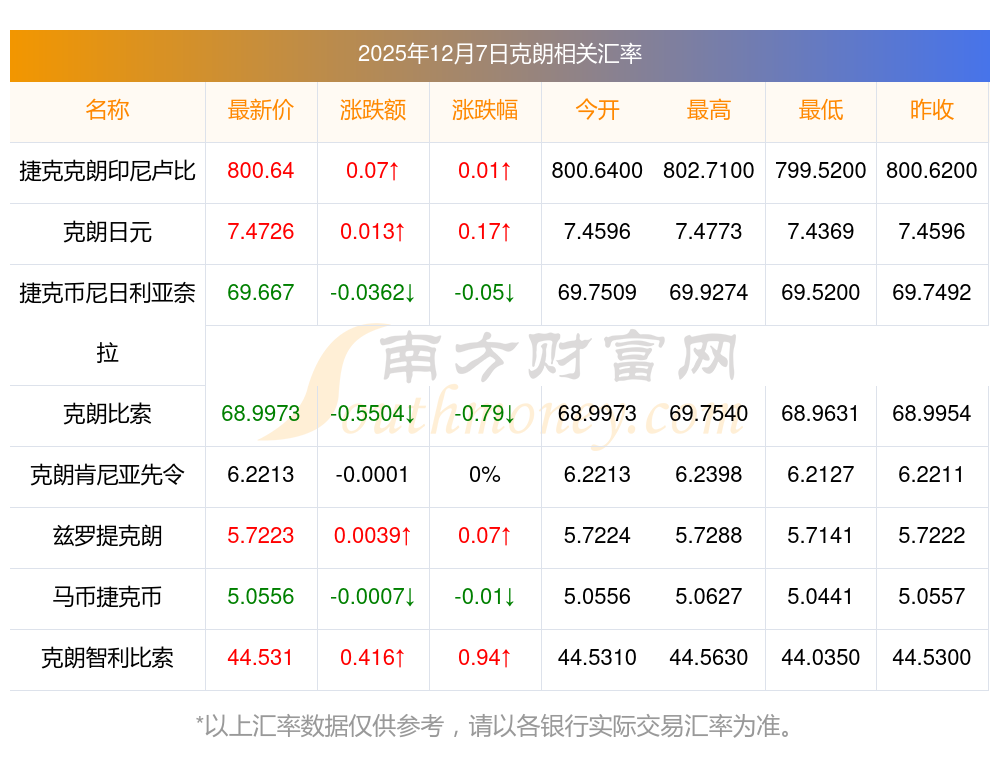Click previous close 800.6200
This screenshot has width=1000, height=757.
[932, 171]
